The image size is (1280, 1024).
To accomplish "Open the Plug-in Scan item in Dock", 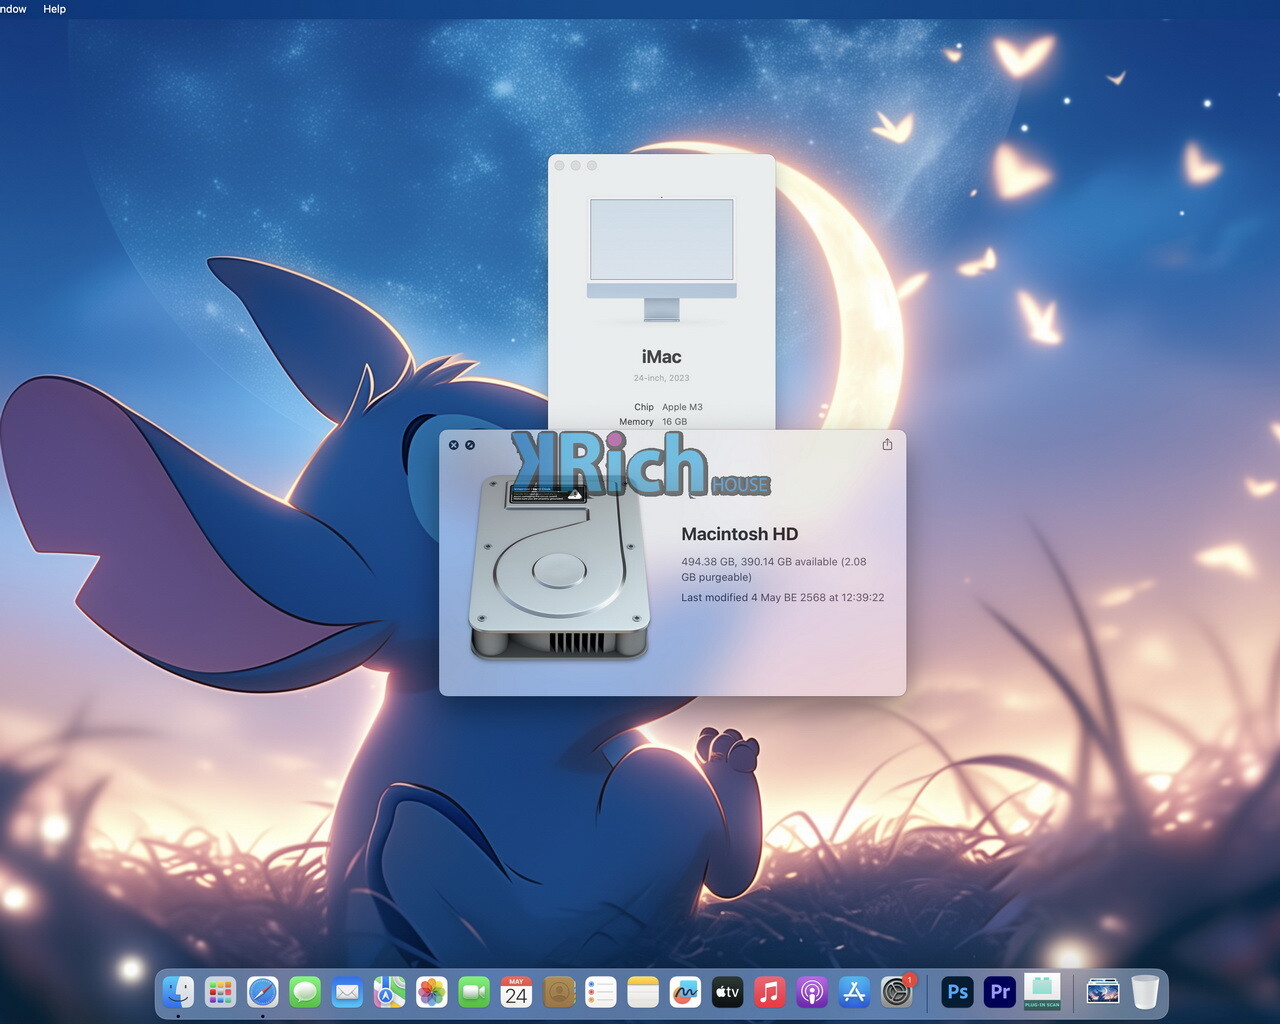I will coord(1042,992).
